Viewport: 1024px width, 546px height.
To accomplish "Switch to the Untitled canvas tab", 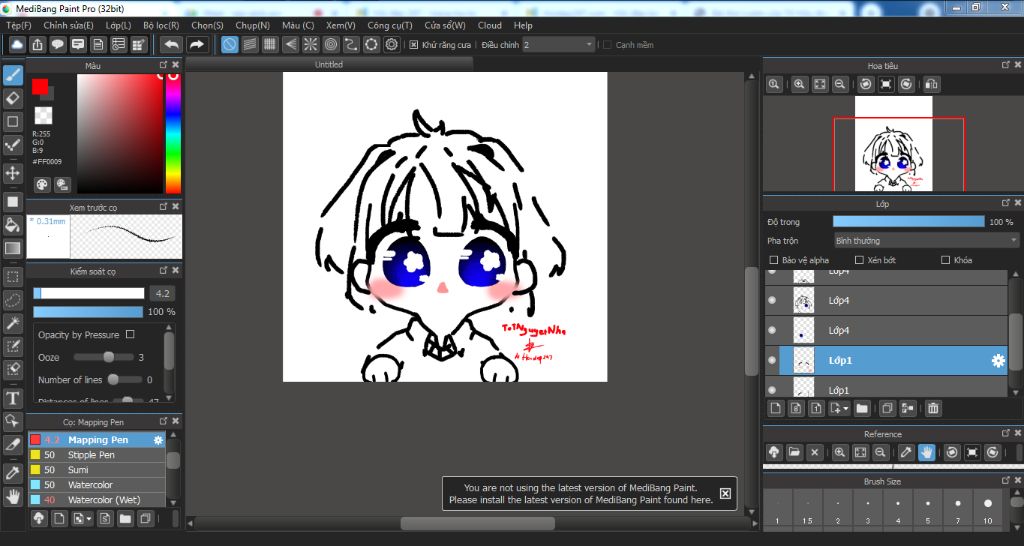I will [328, 65].
